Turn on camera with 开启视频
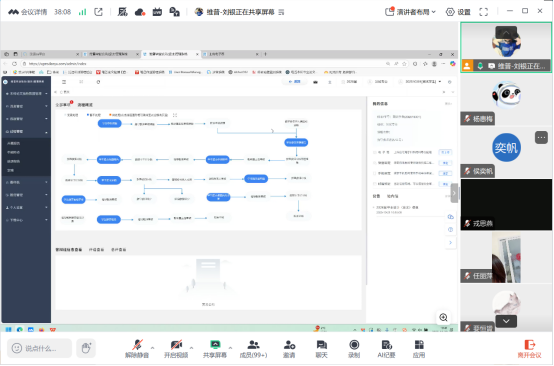The height and width of the screenshot is (366, 554). coord(176,348)
